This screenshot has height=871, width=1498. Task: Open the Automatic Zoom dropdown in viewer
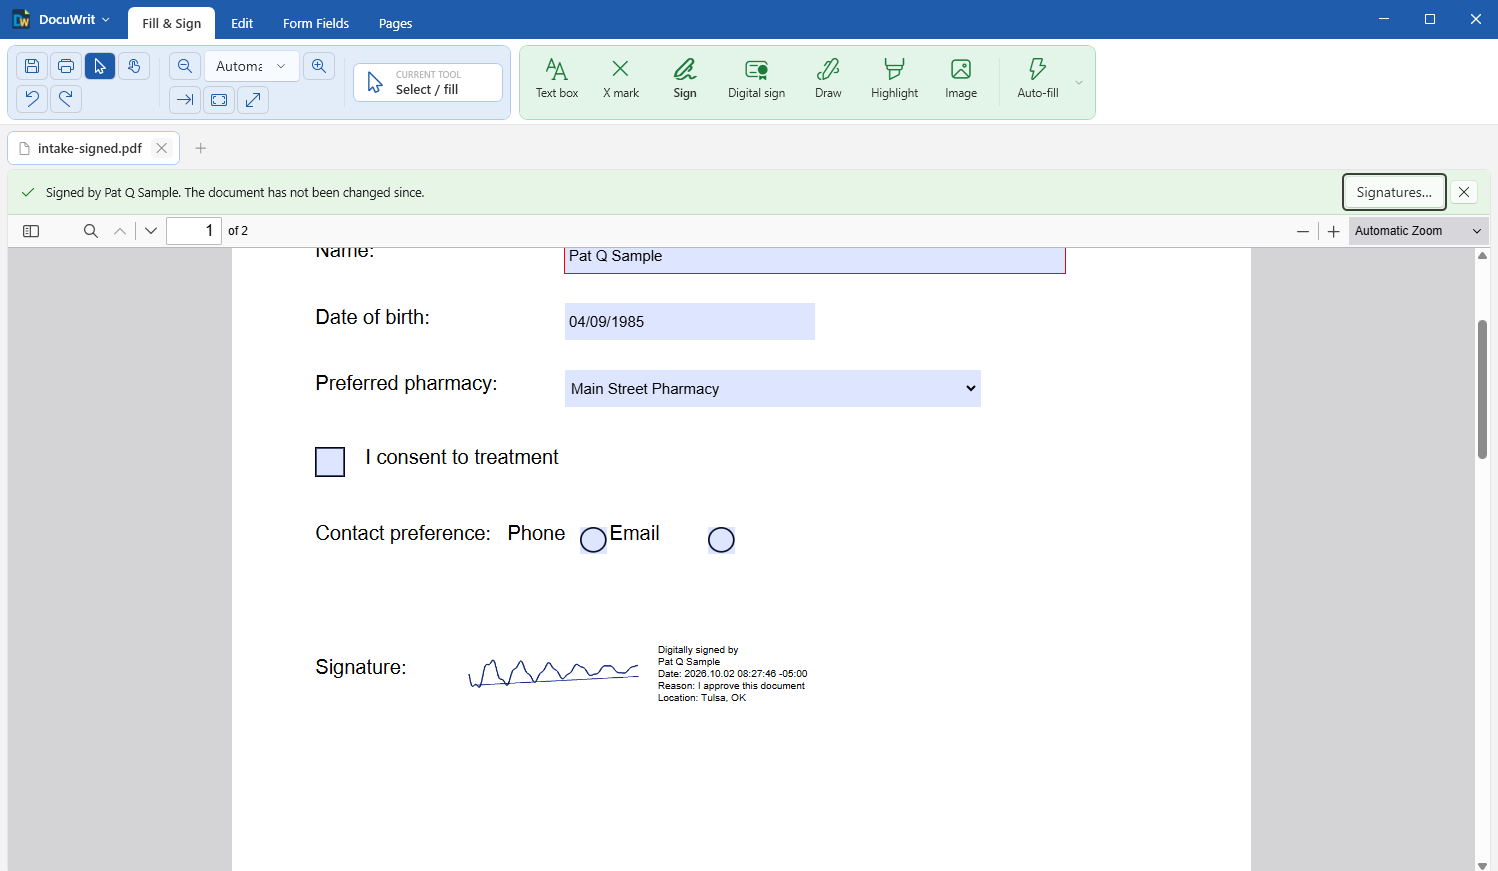(1418, 231)
